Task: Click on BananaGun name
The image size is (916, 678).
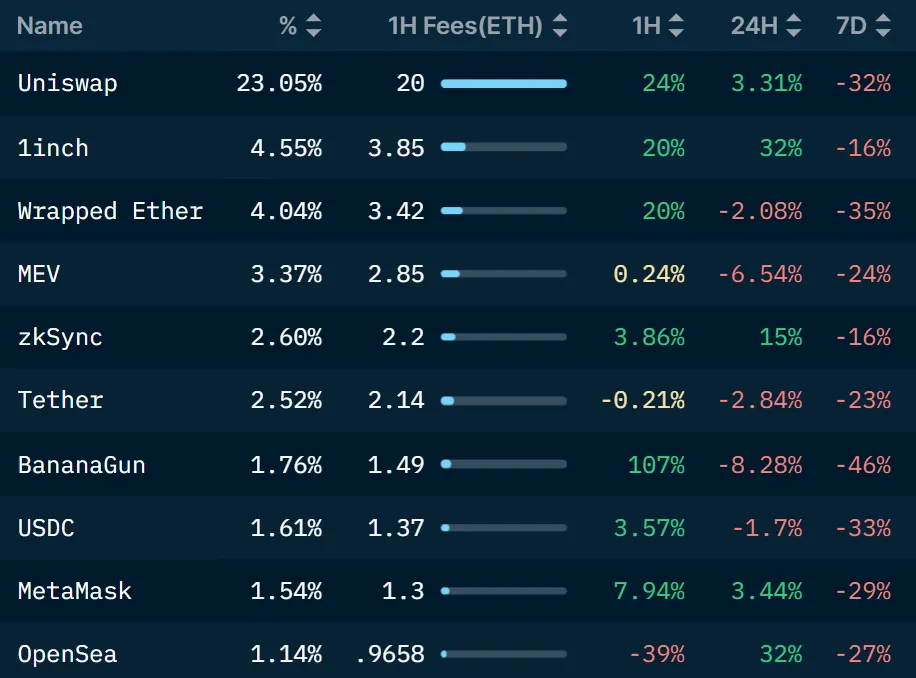Action: (x=81, y=465)
